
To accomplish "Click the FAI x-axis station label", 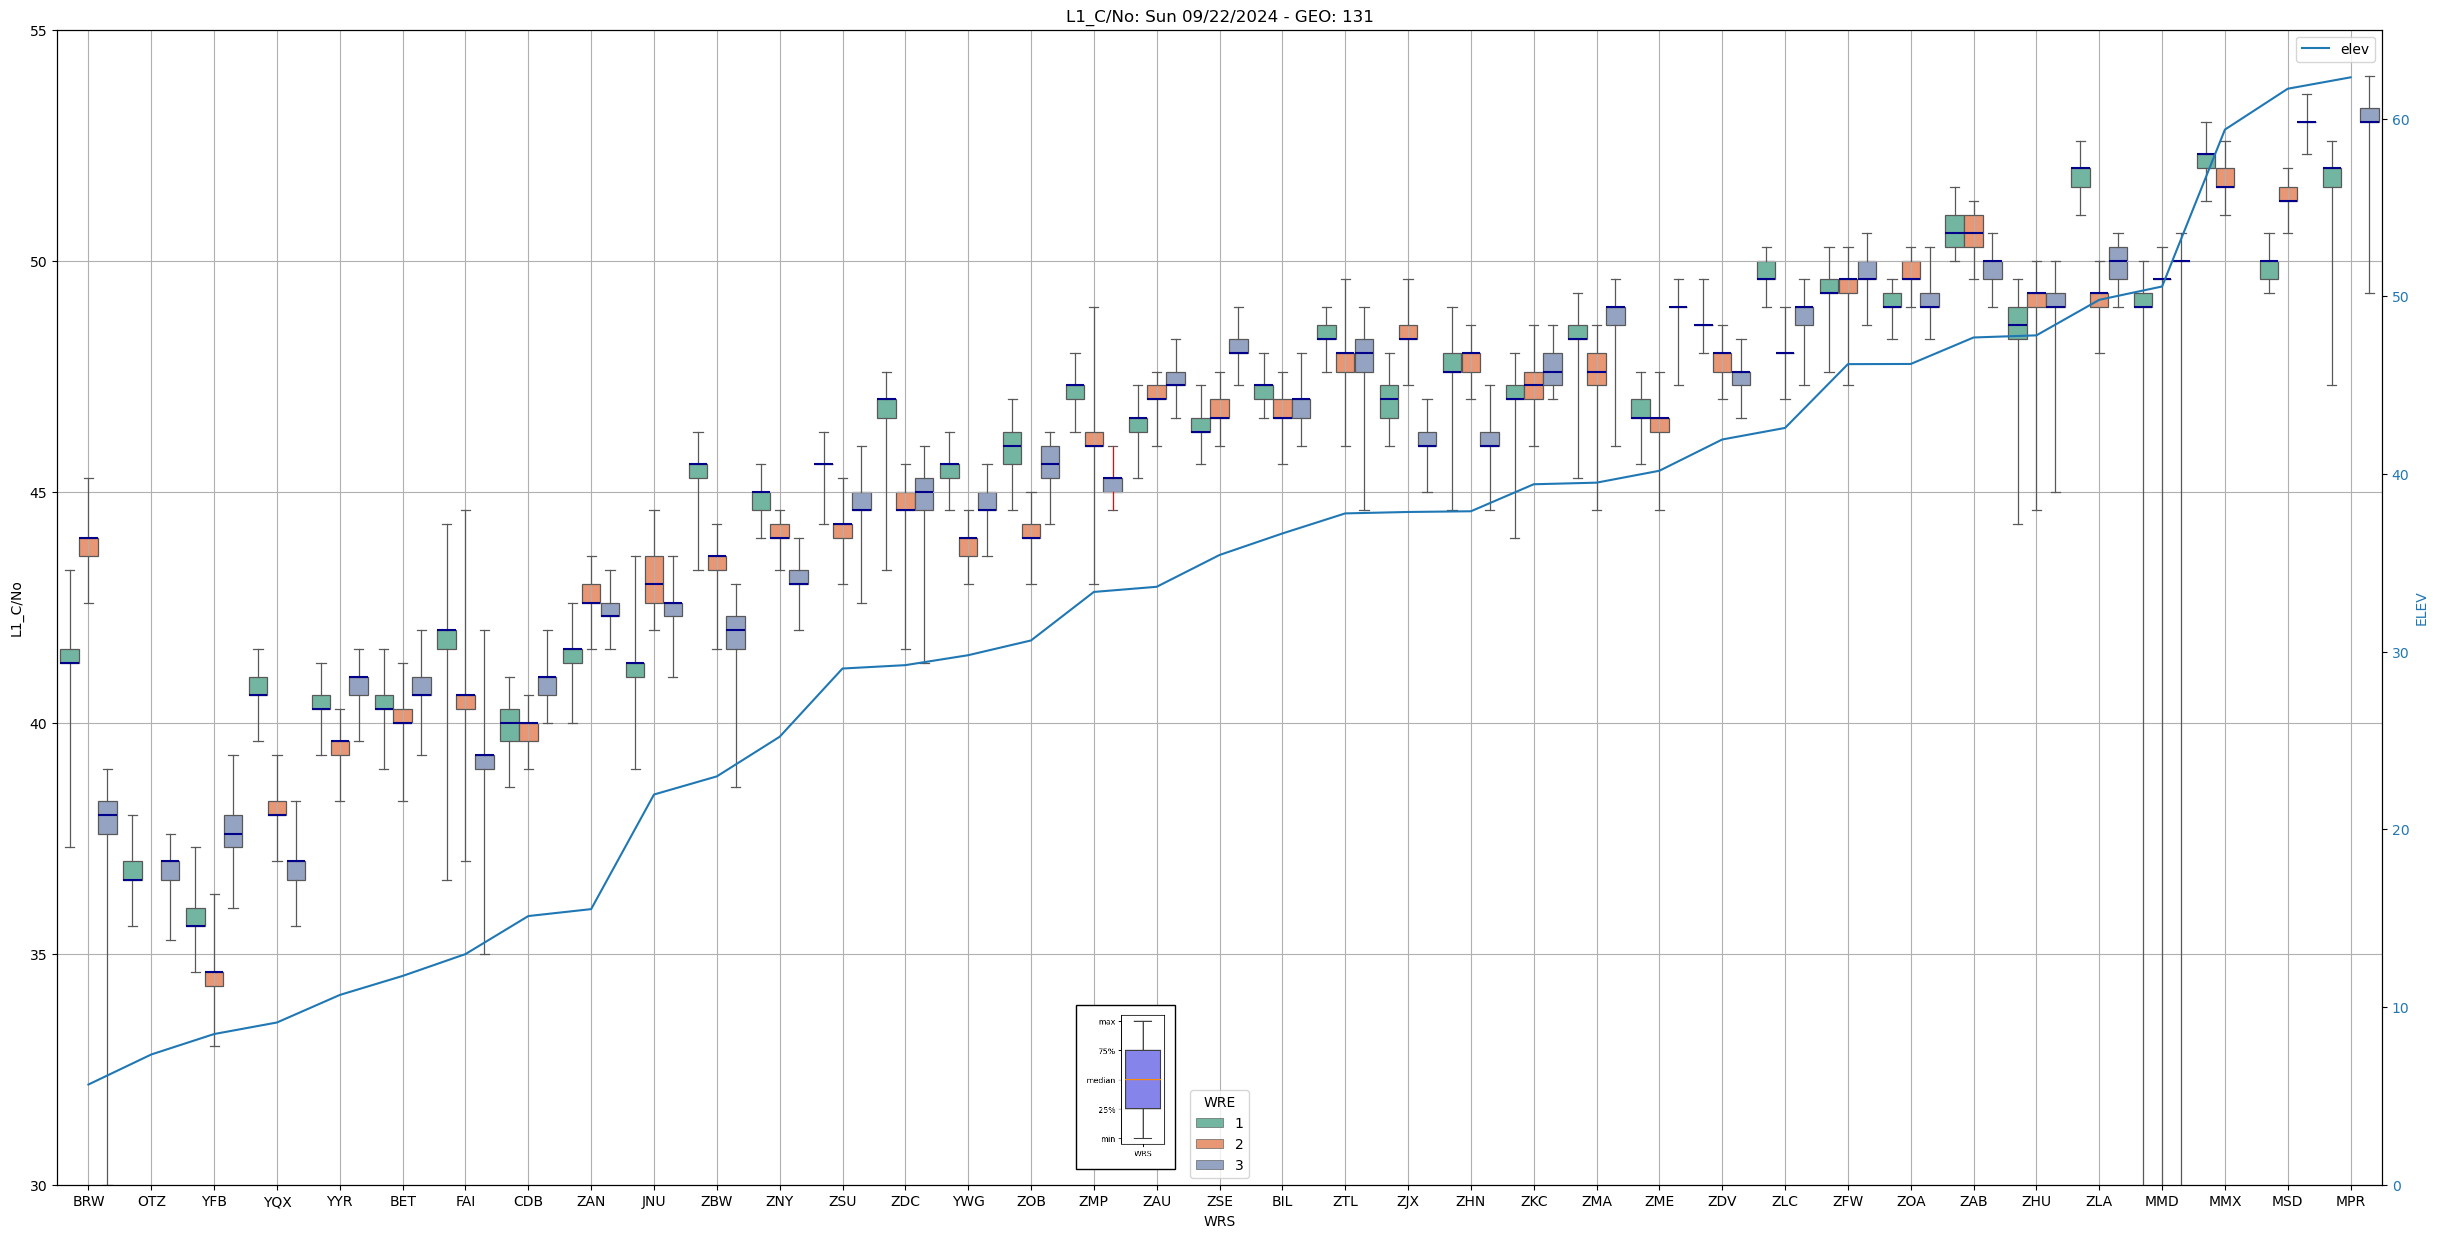I will click(465, 1201).
